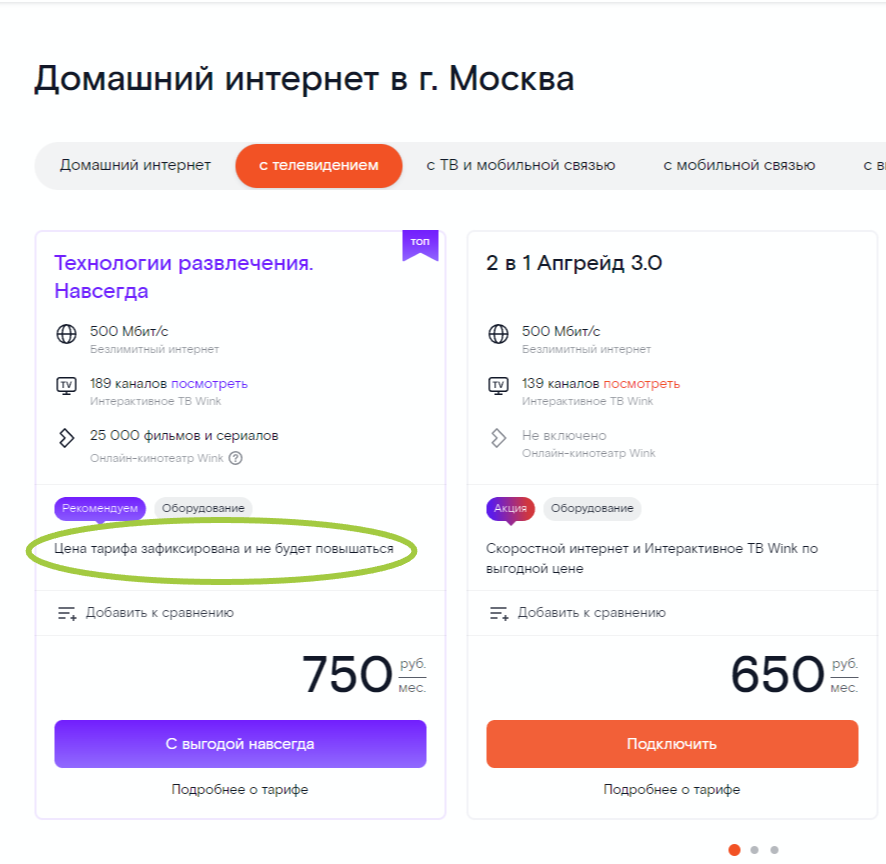The width and height of the screenshot is (886, 864).
Task: Click the compare icon on the left tariff card
Action: (66, 612)
